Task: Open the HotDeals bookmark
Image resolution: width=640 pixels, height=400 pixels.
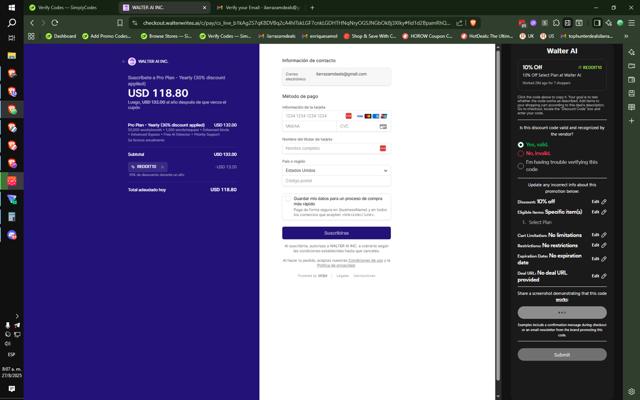Action: (487, 36)
